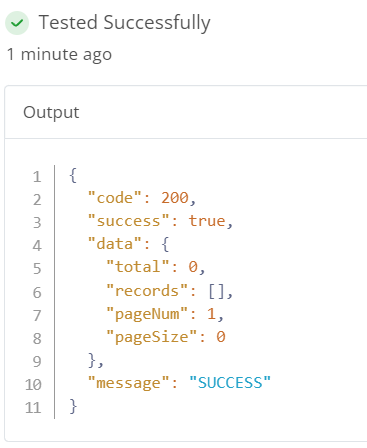Select the Output panel header
Viewport: 367px width, 448px height.
pos(186,112)
